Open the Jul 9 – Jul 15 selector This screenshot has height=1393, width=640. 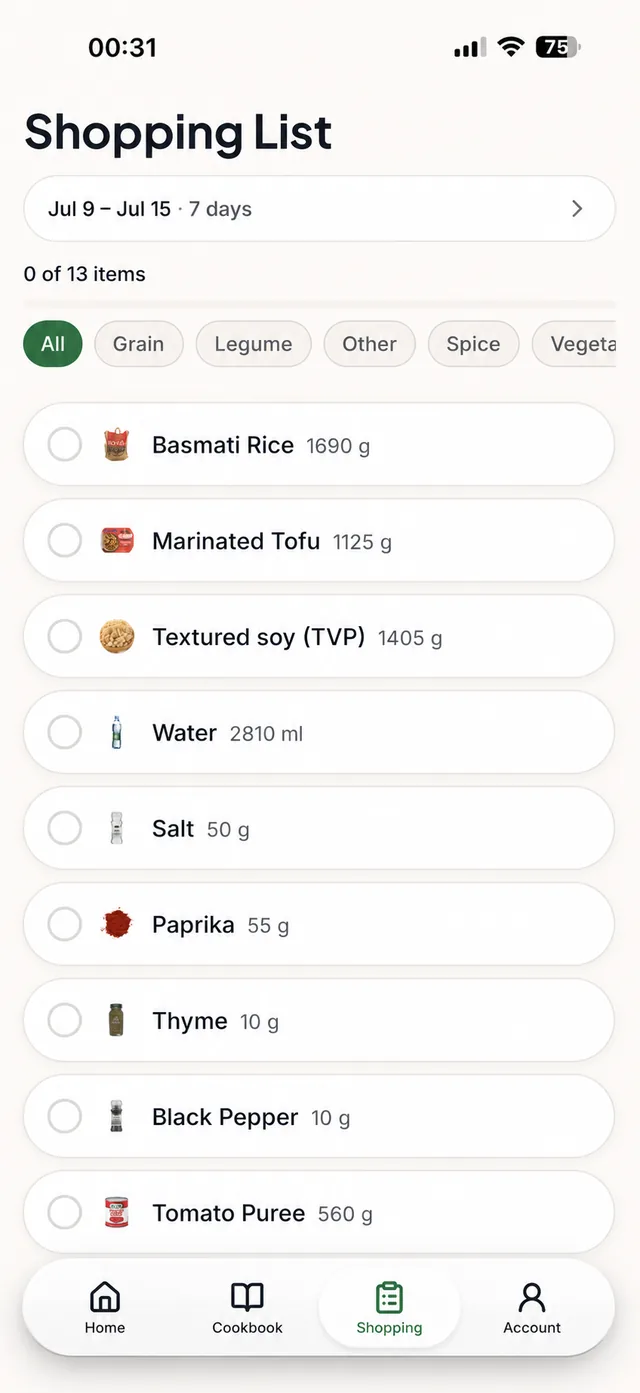click(x=319, y=209)
